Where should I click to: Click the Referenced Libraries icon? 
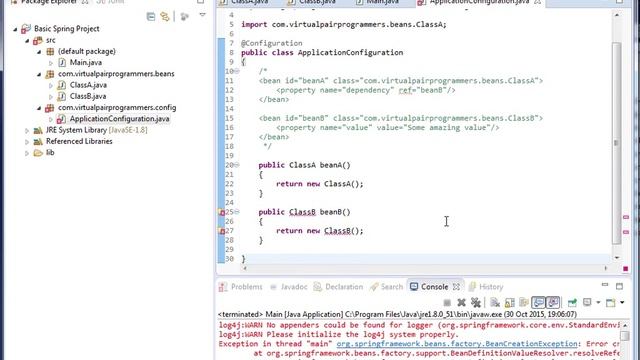pyautogui.click(x=38, y=141)
